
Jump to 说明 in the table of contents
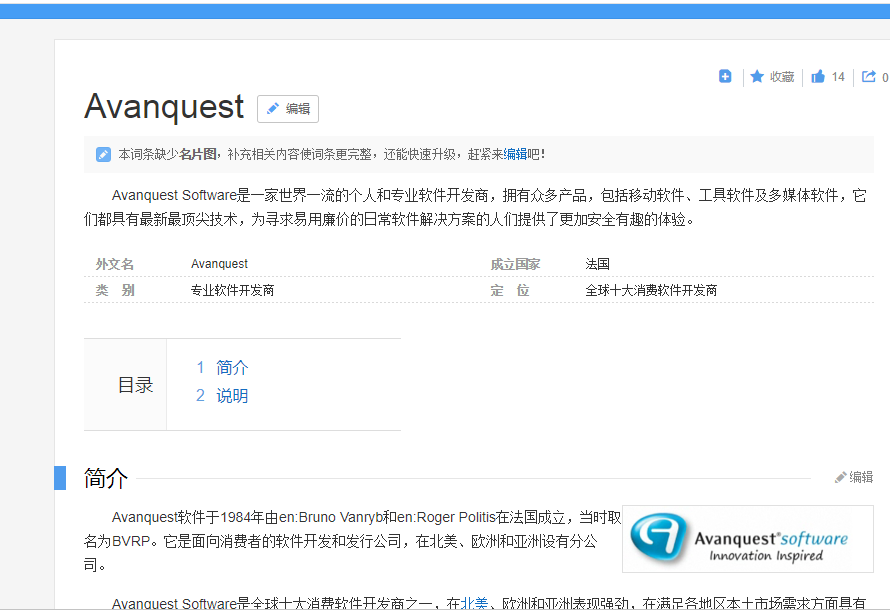[232, 396]
